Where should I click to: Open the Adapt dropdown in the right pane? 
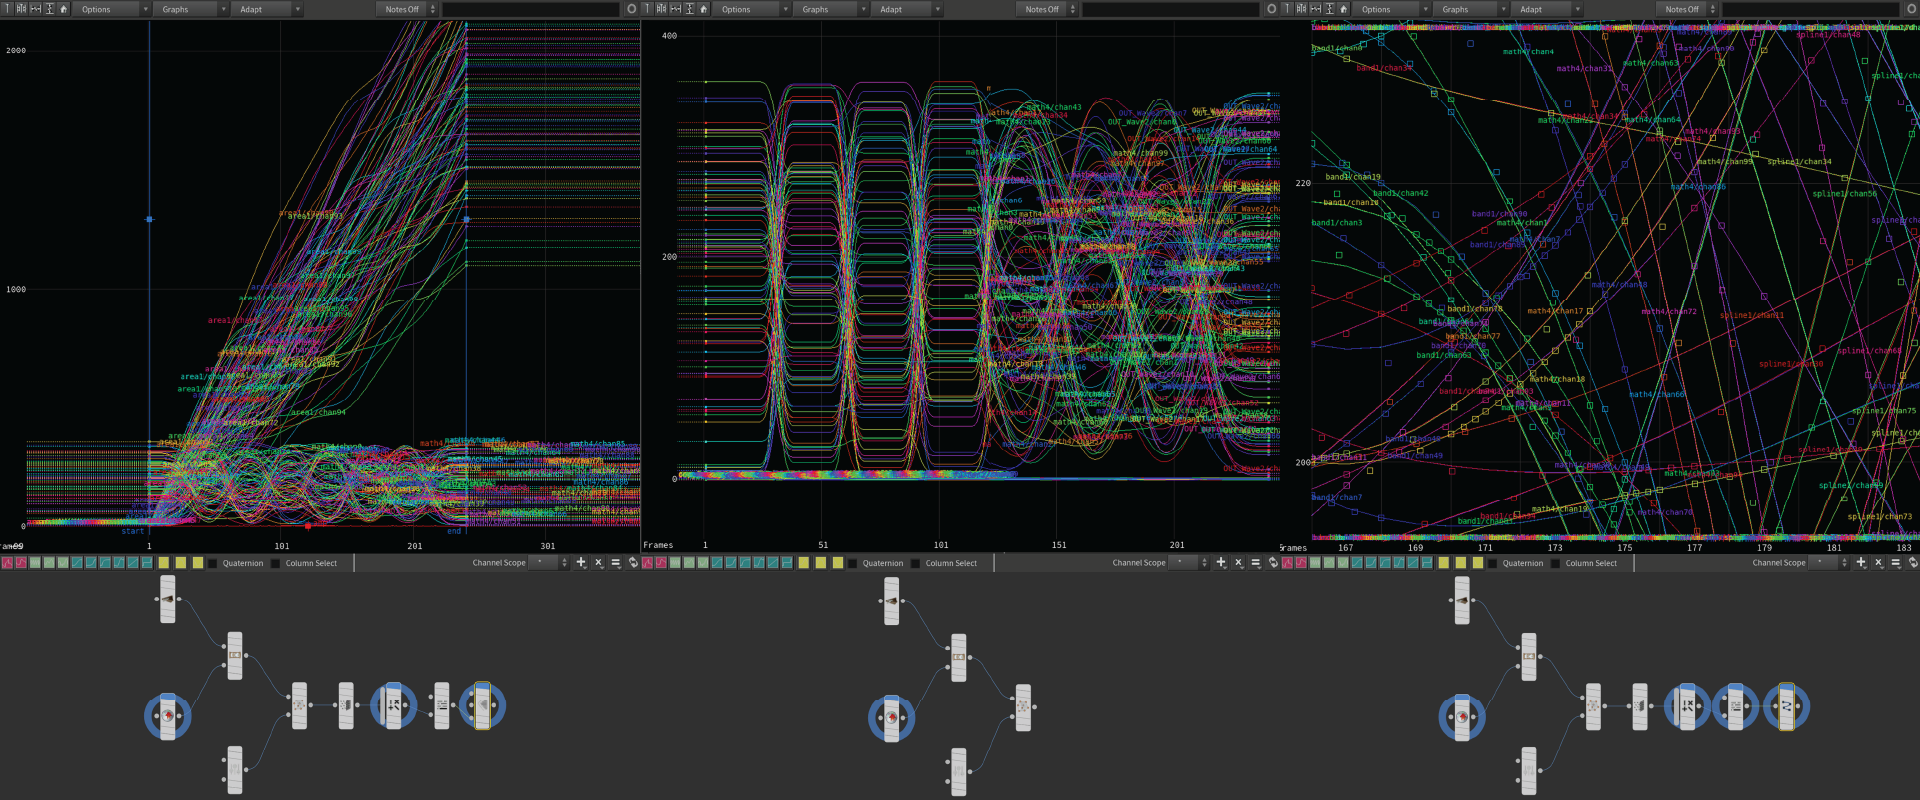[1548, 9]
